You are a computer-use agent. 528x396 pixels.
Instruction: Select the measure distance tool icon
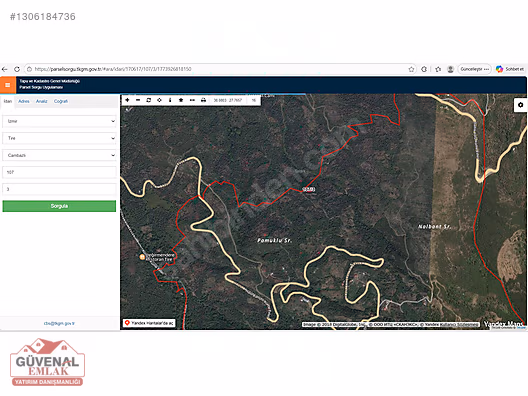(x=192, y=100)
